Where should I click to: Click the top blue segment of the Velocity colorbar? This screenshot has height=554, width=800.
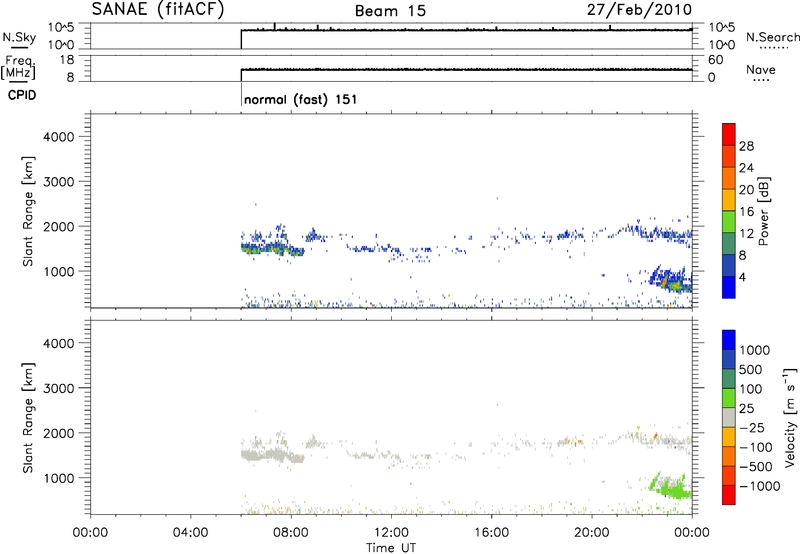pos(729,340)
